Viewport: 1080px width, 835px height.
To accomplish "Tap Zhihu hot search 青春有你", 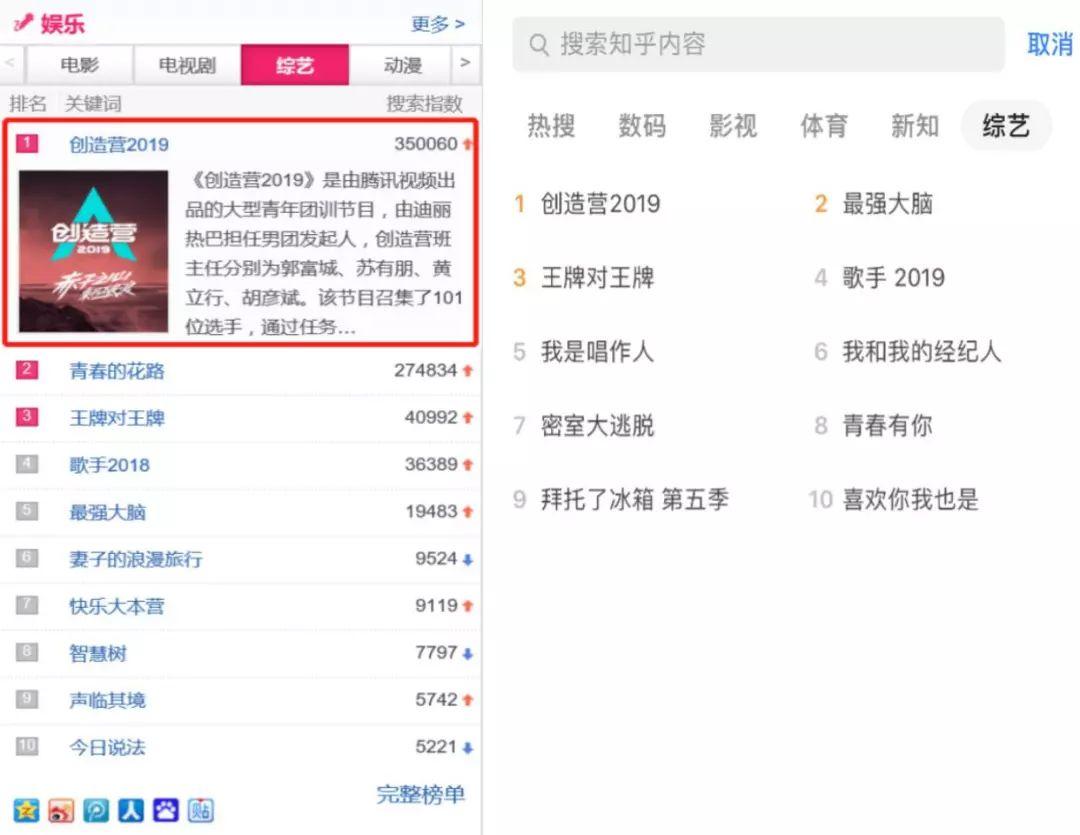I will (x=887, y=425).
